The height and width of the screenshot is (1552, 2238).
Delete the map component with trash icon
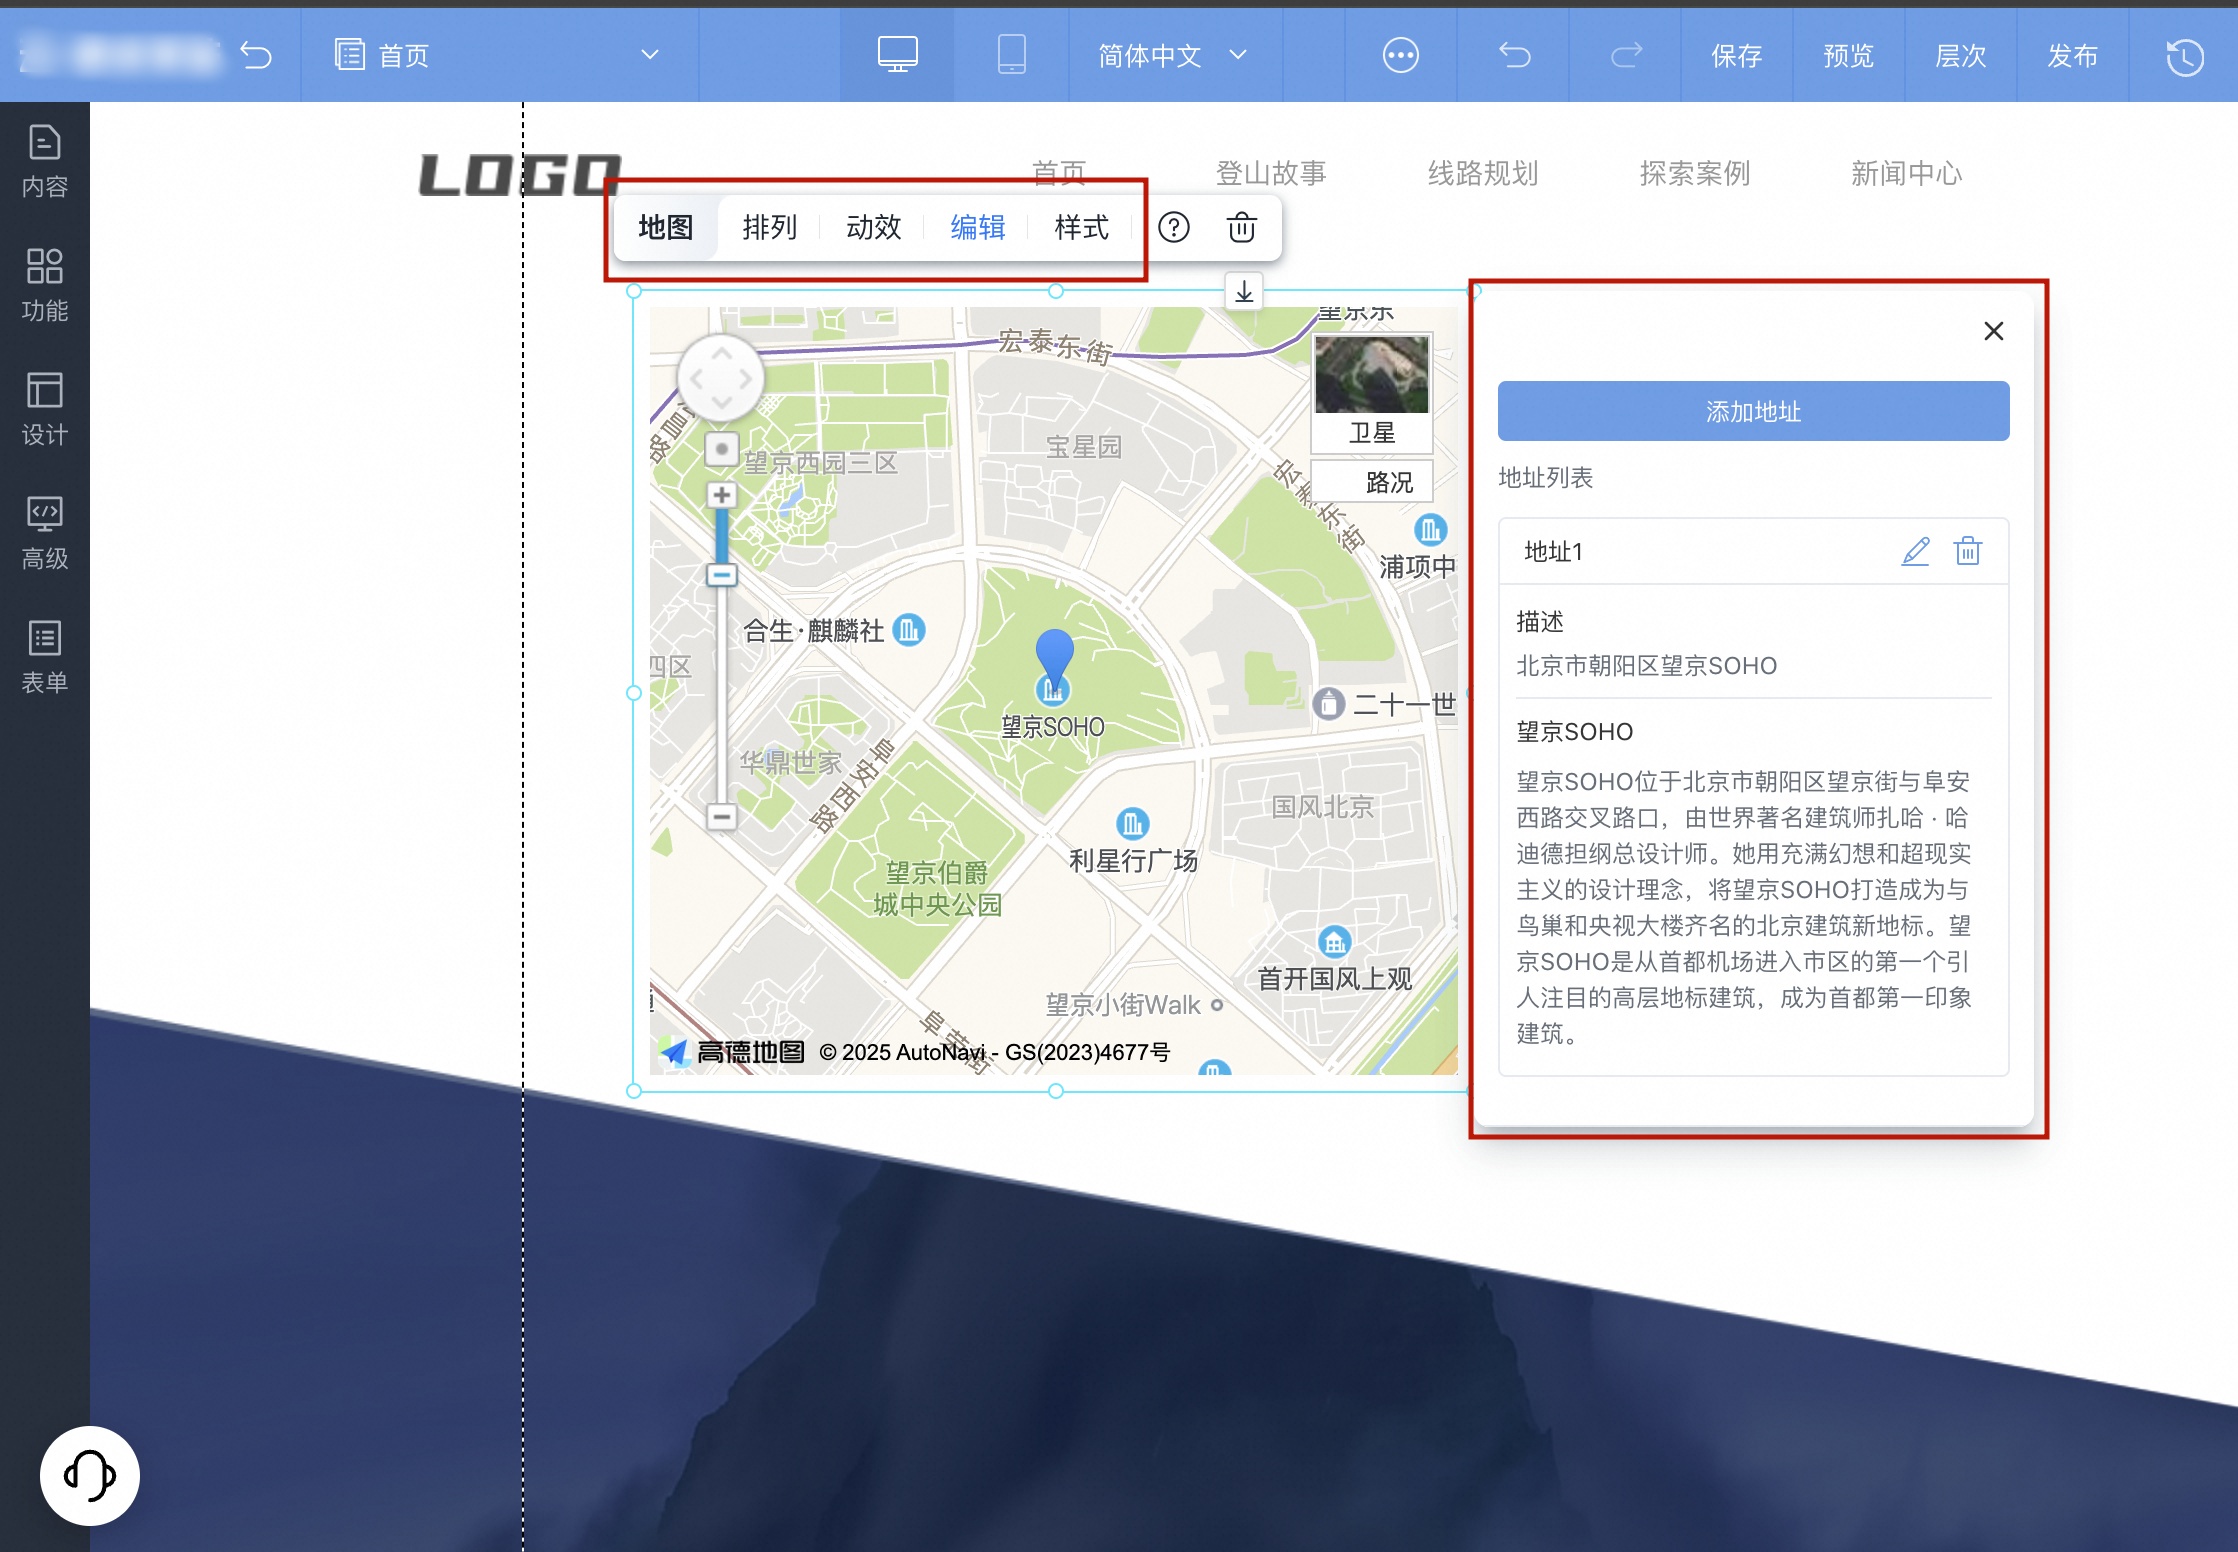pyautogui.click(x=1242, y=228)
